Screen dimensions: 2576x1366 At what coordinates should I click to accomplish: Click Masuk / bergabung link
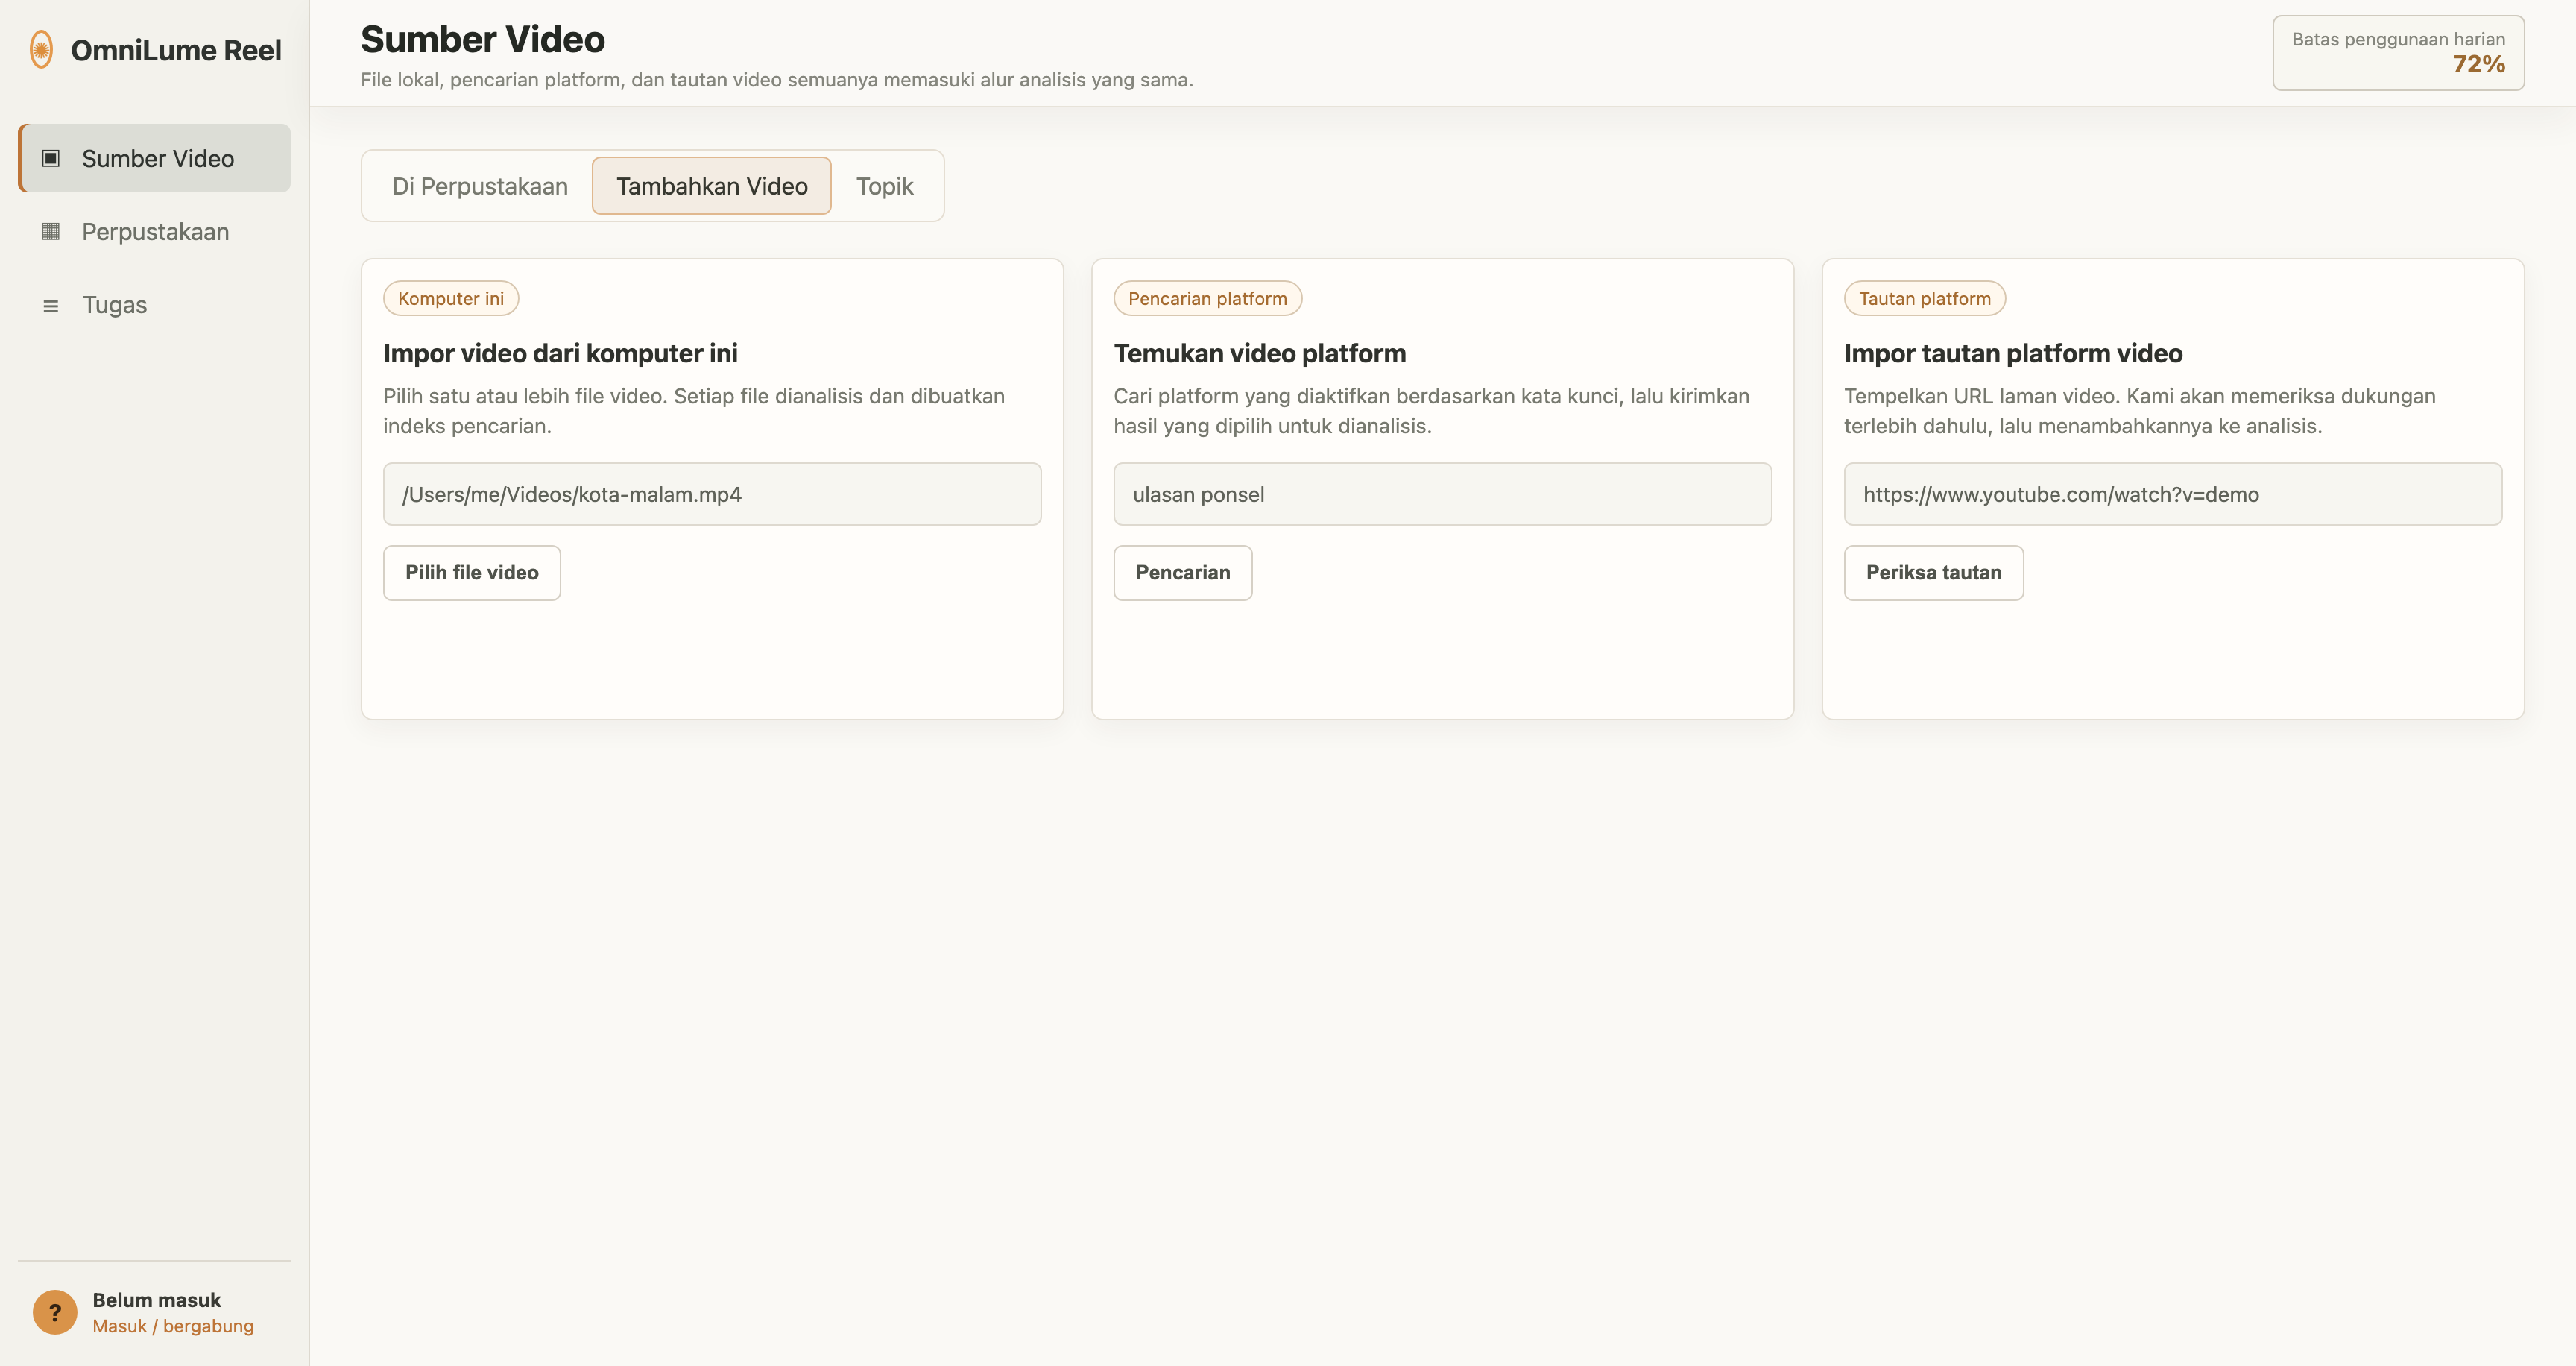(x=173, y=1326)
